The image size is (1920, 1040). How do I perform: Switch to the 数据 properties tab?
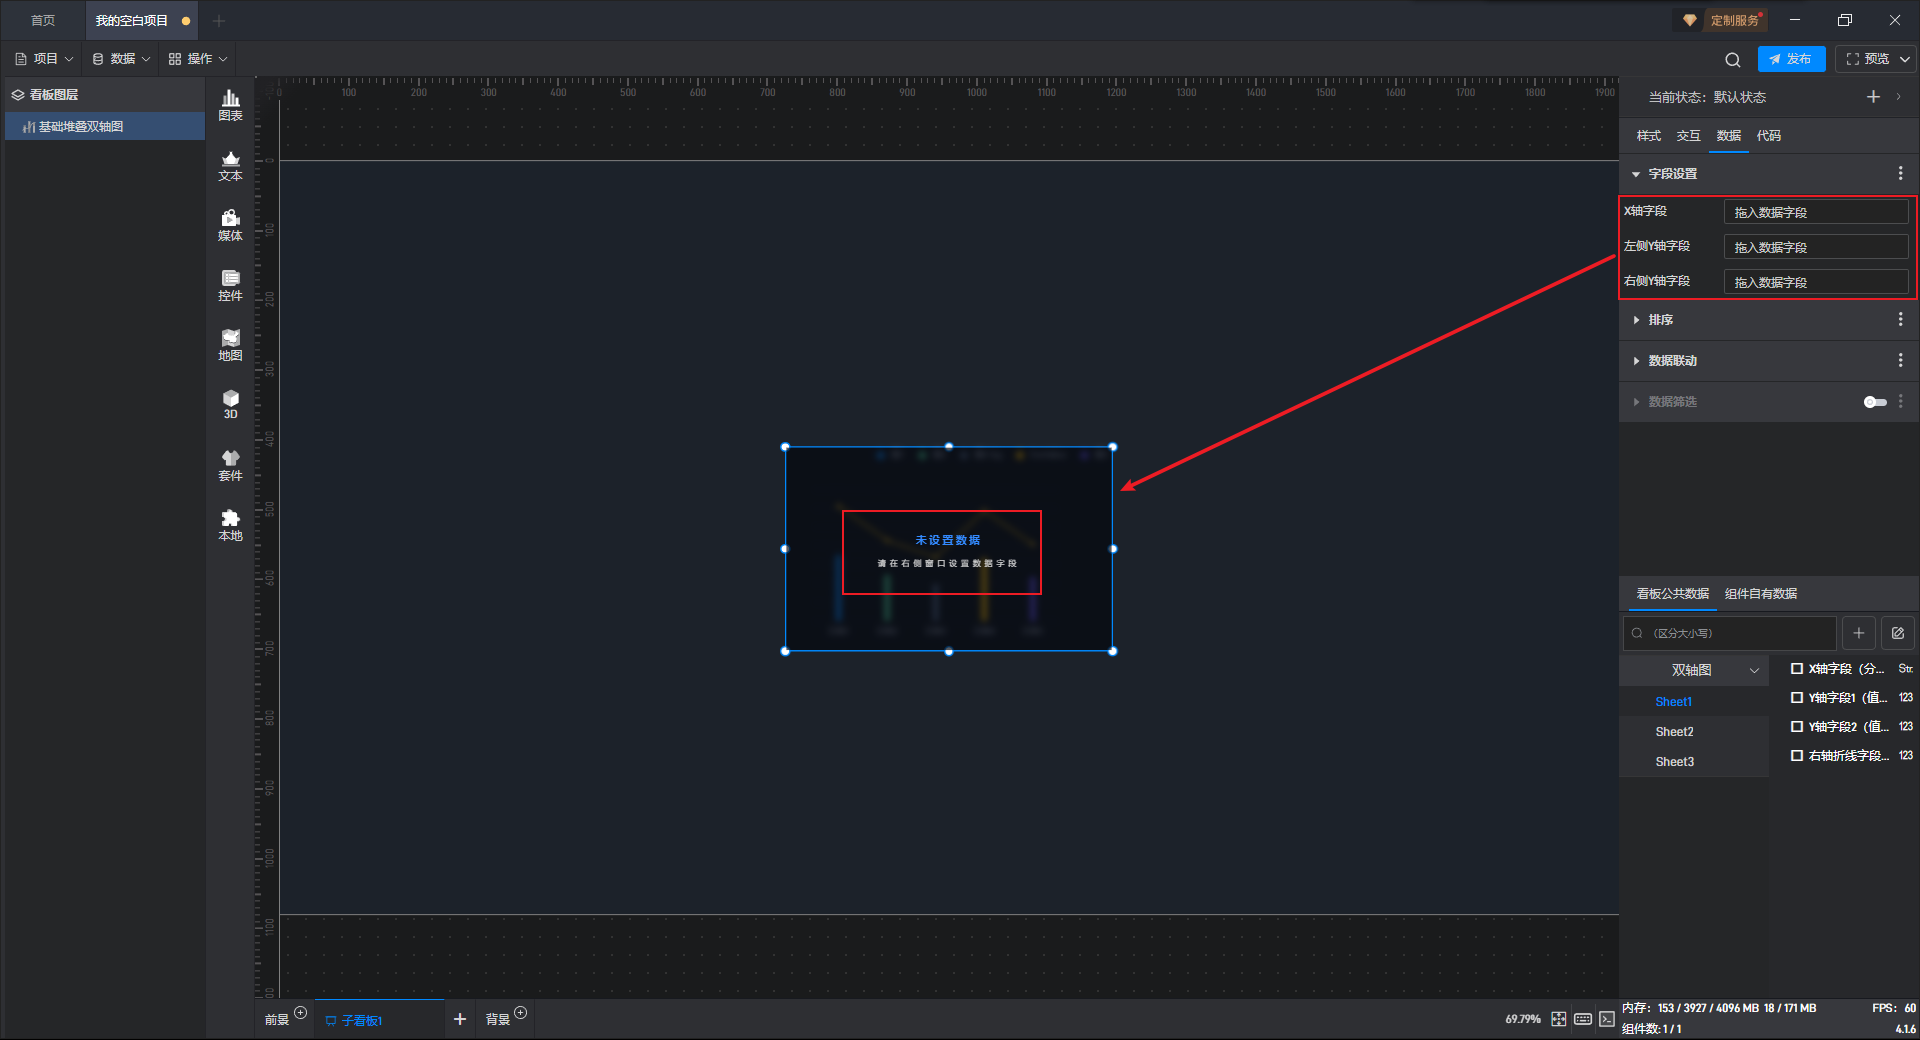tap(1729, 136)
